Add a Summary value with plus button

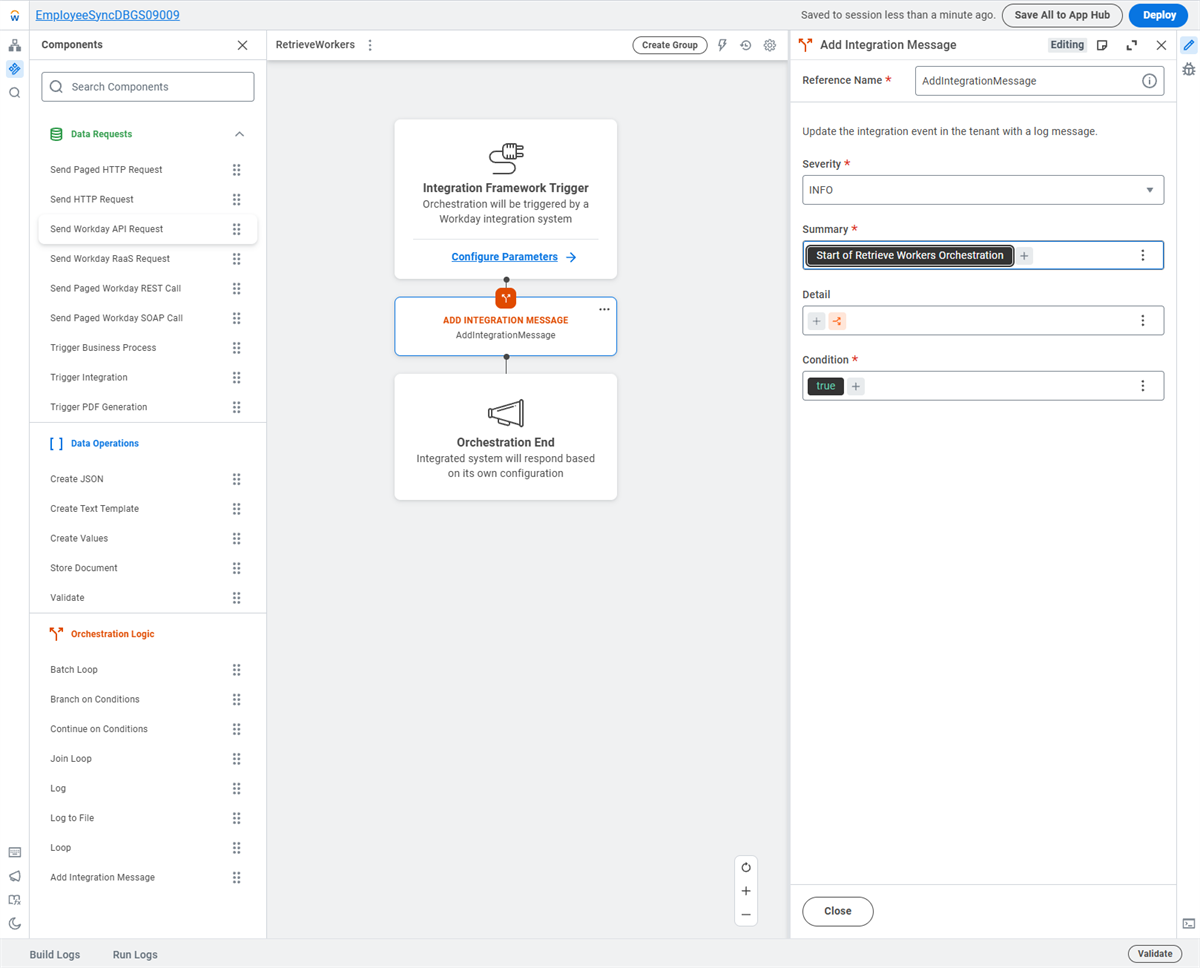pyautogui.click(x=1024, y=256)
